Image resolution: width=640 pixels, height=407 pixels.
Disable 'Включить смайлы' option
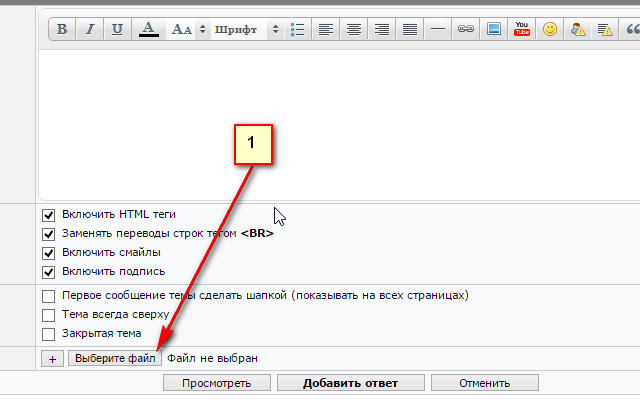48,253
